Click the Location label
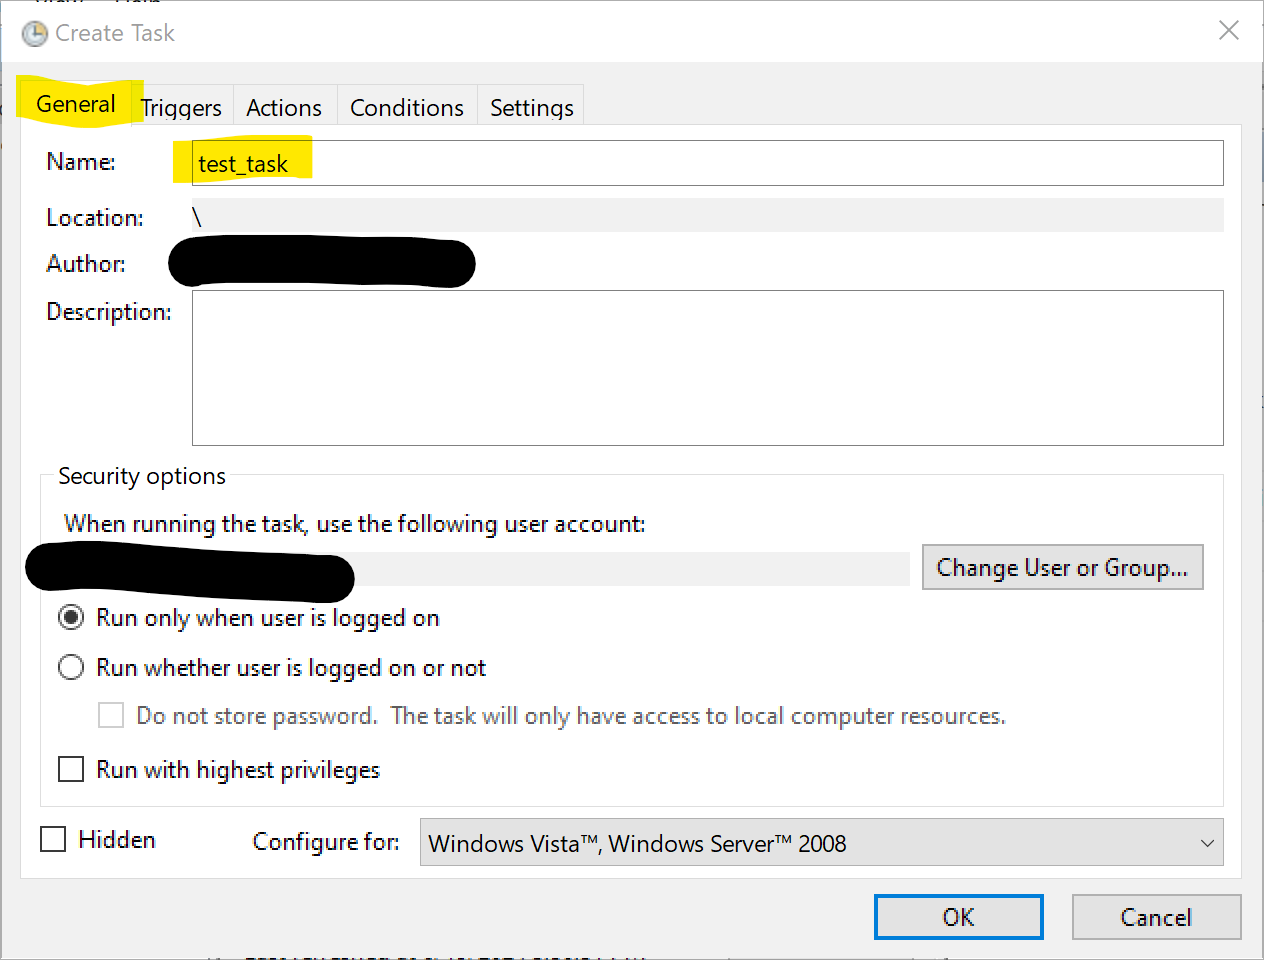This screenshot has width=1264, height=960. pyautogui.click(x=95, y=217)
